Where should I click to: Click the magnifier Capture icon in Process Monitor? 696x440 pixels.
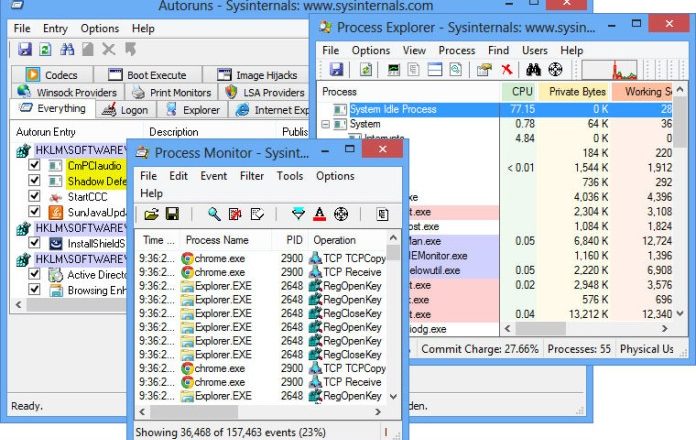(214, 214)
